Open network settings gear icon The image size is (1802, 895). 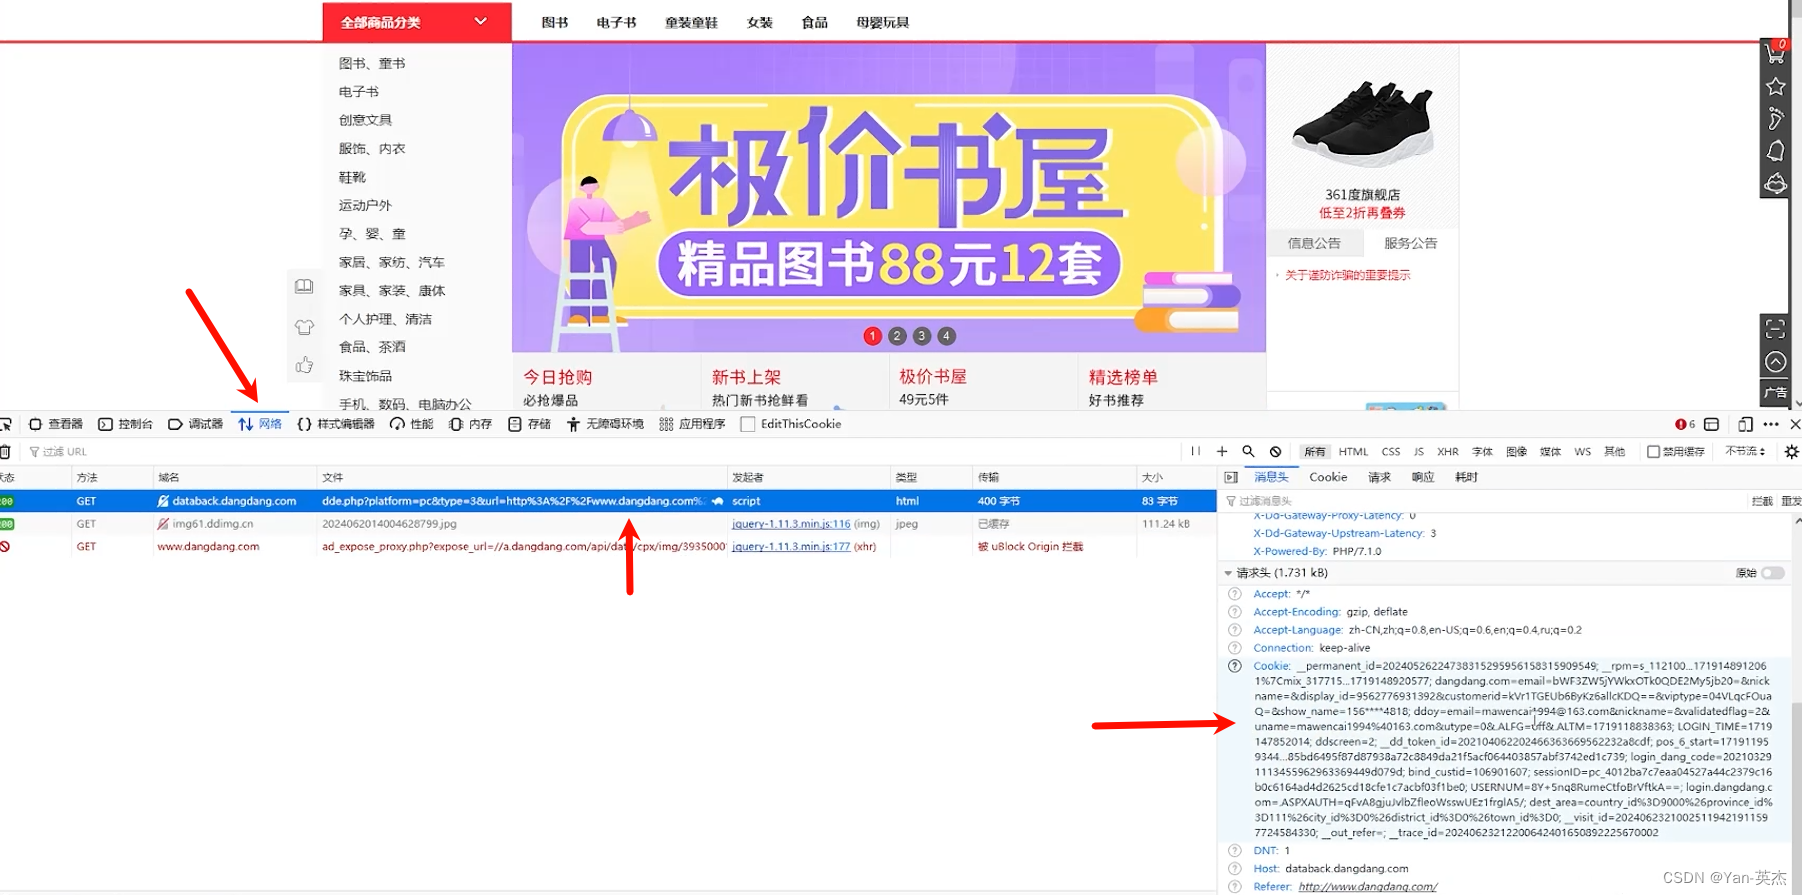coord(1791,452)
